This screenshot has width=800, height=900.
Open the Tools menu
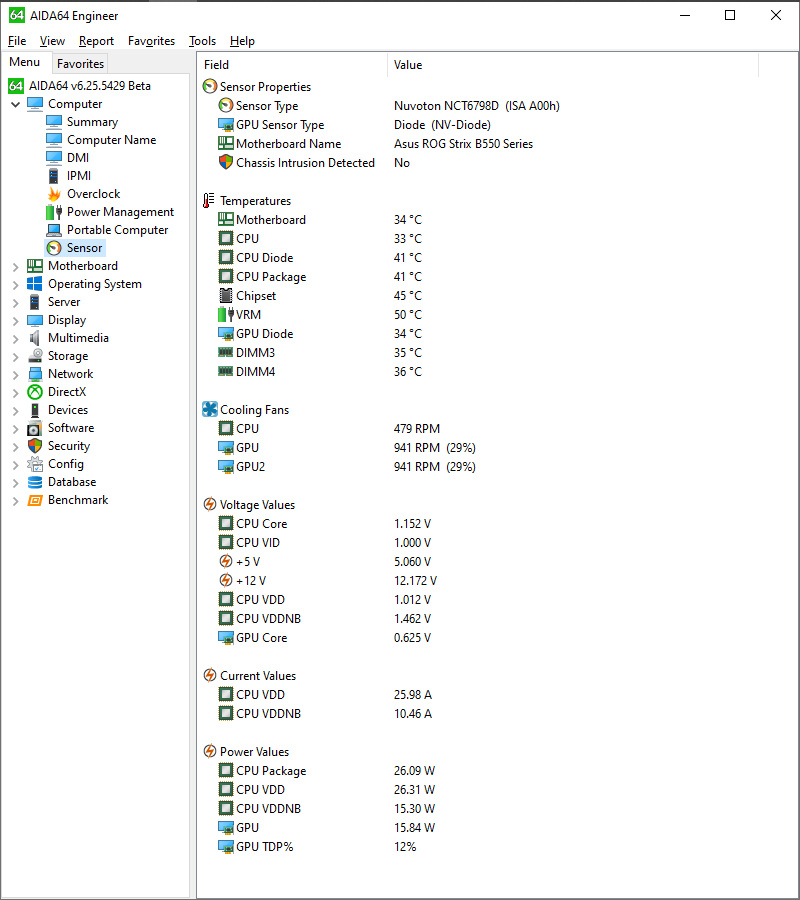tap(203, 41)
